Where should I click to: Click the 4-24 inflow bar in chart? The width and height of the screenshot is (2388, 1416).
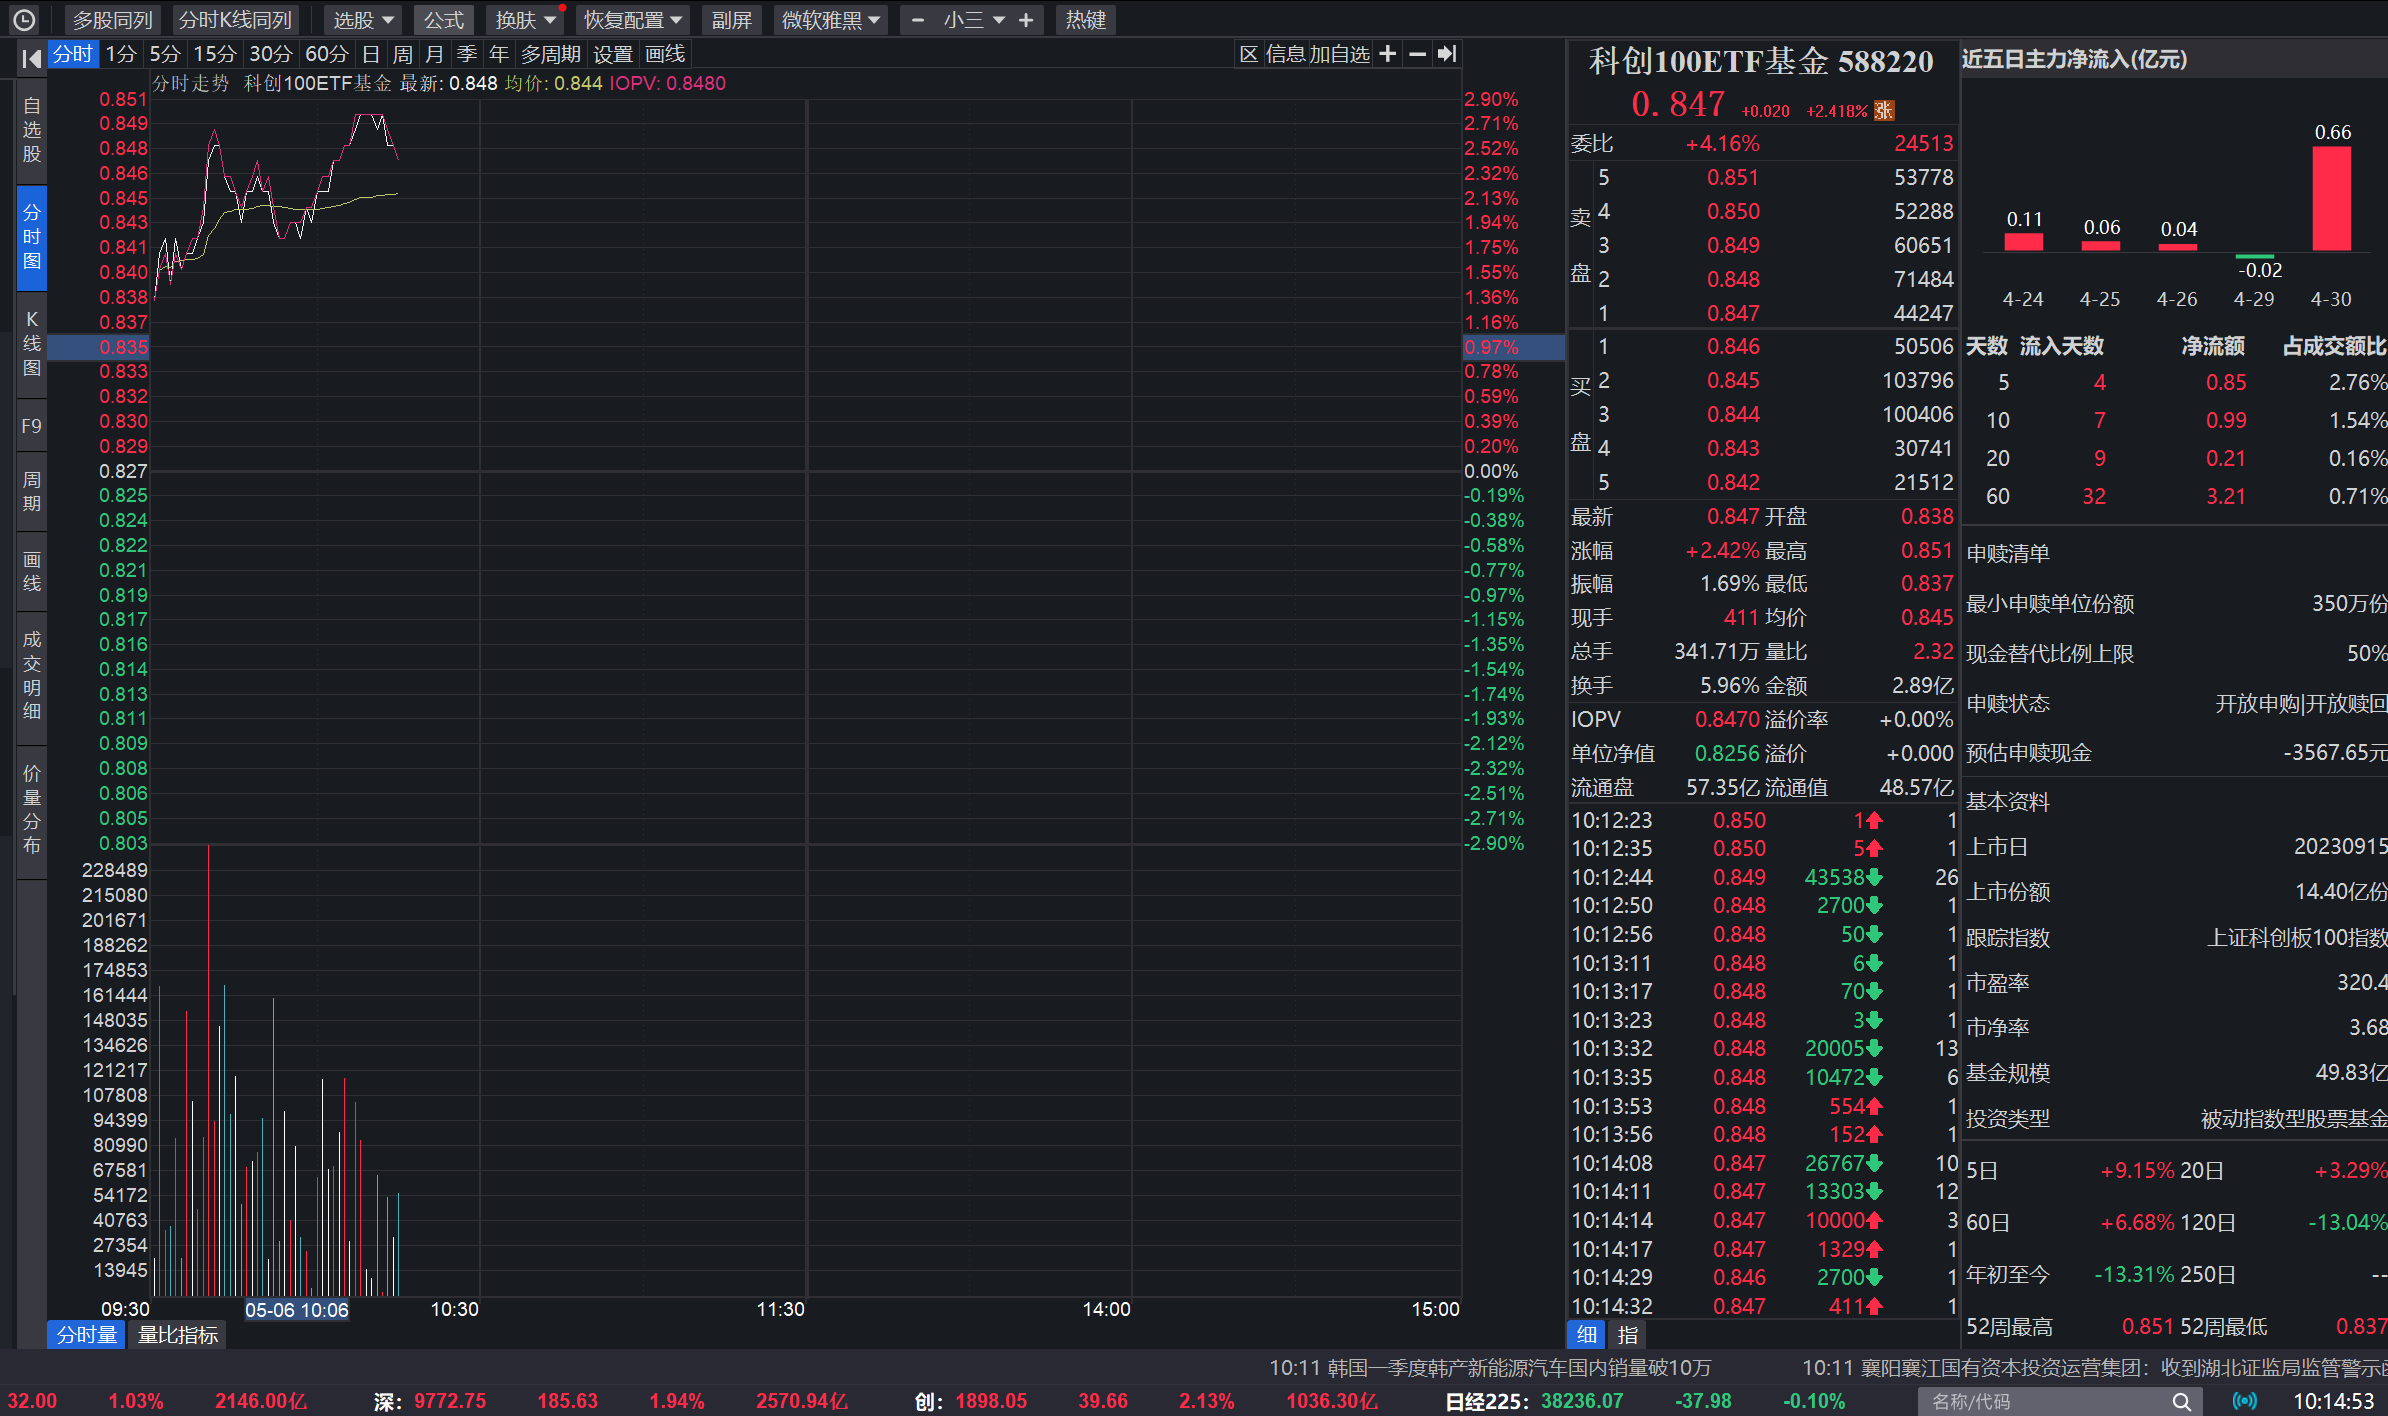pyautogui.click(x=2024, y=242)
